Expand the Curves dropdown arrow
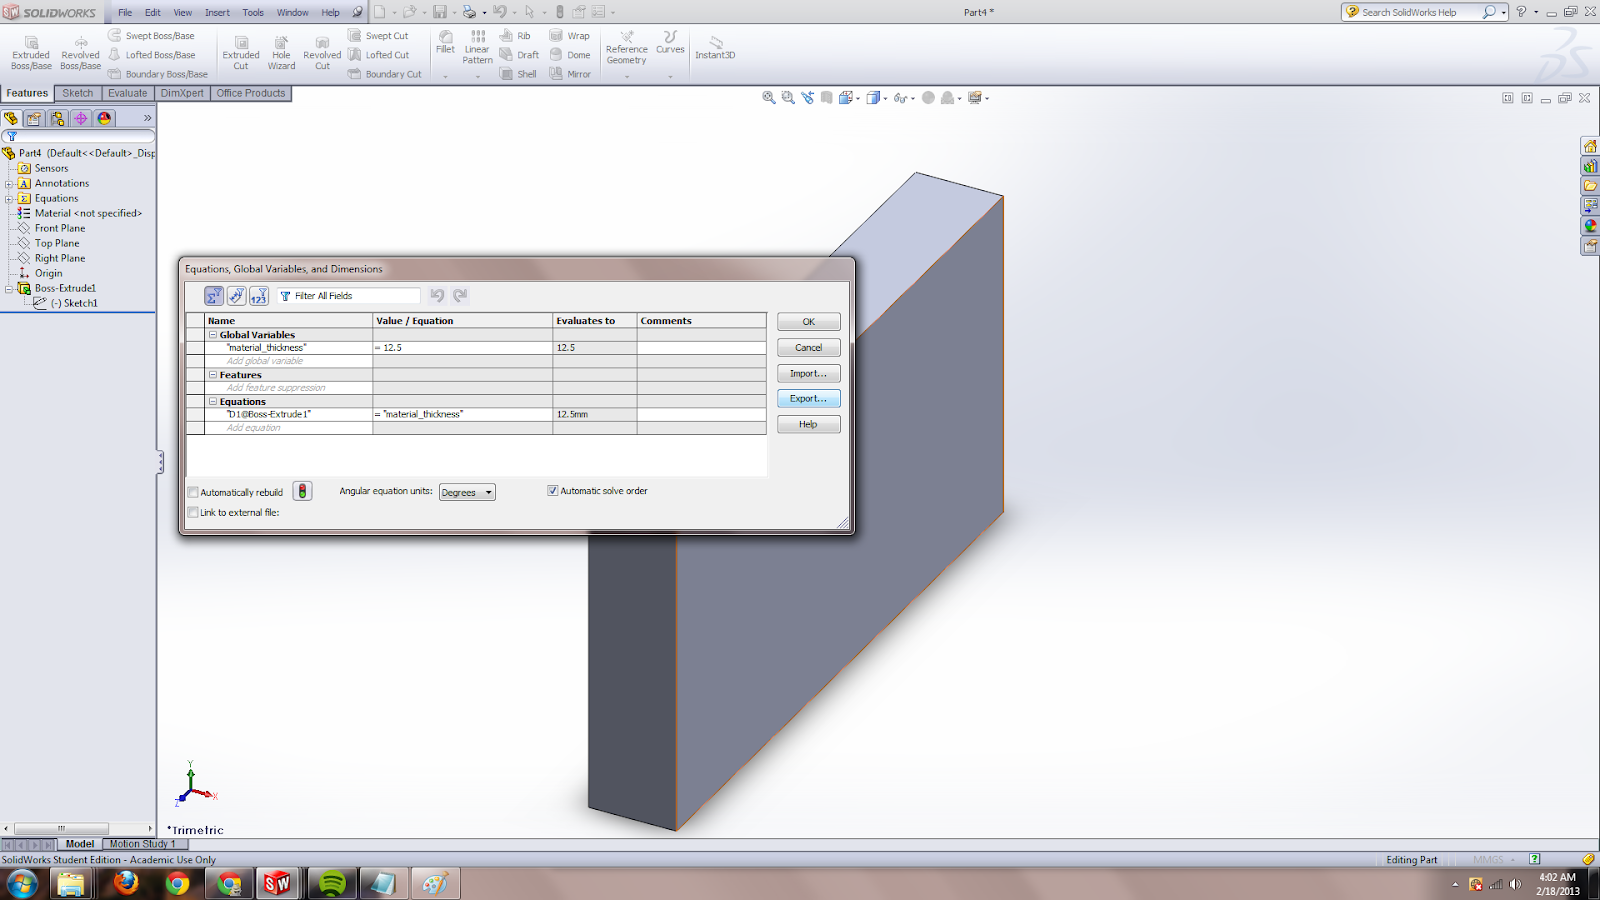This screenshot has height=900, width=1600. coord(670,76)
